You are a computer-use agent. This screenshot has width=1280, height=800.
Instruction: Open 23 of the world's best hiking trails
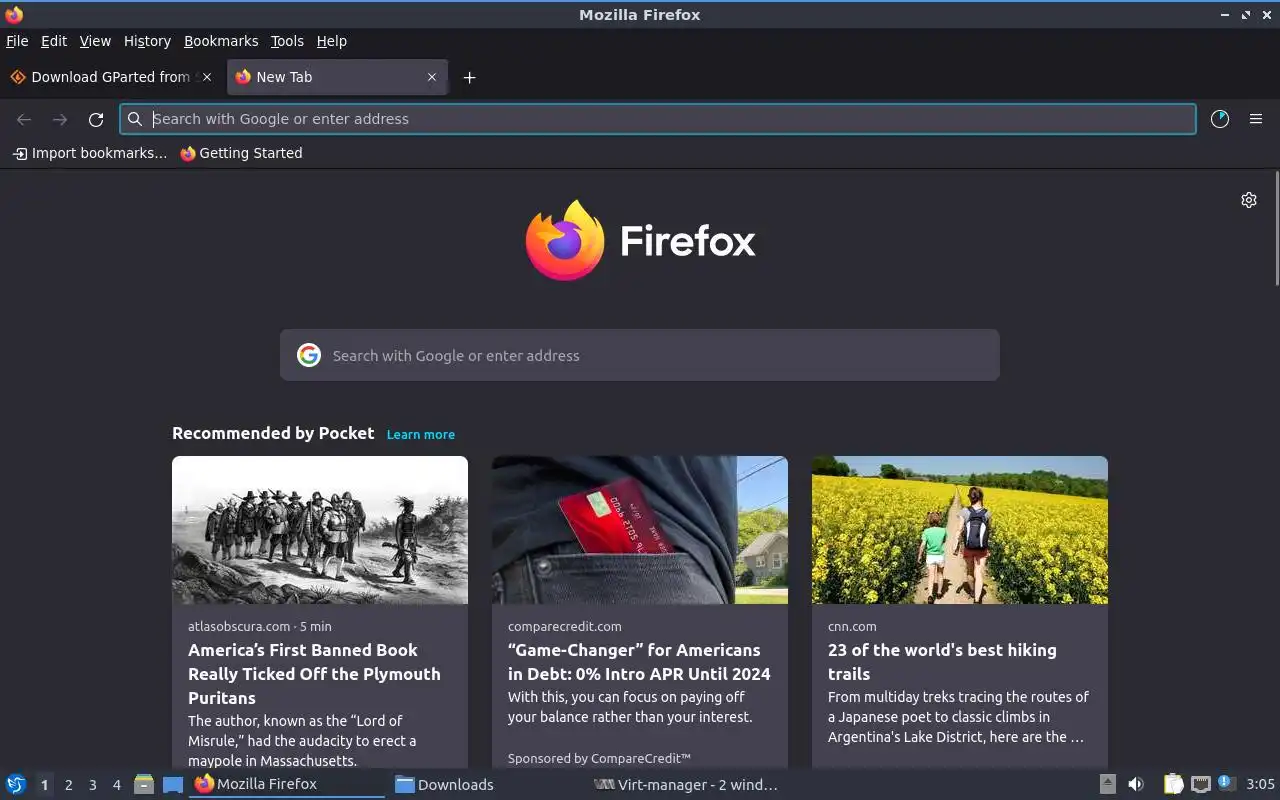pos(942,662)
